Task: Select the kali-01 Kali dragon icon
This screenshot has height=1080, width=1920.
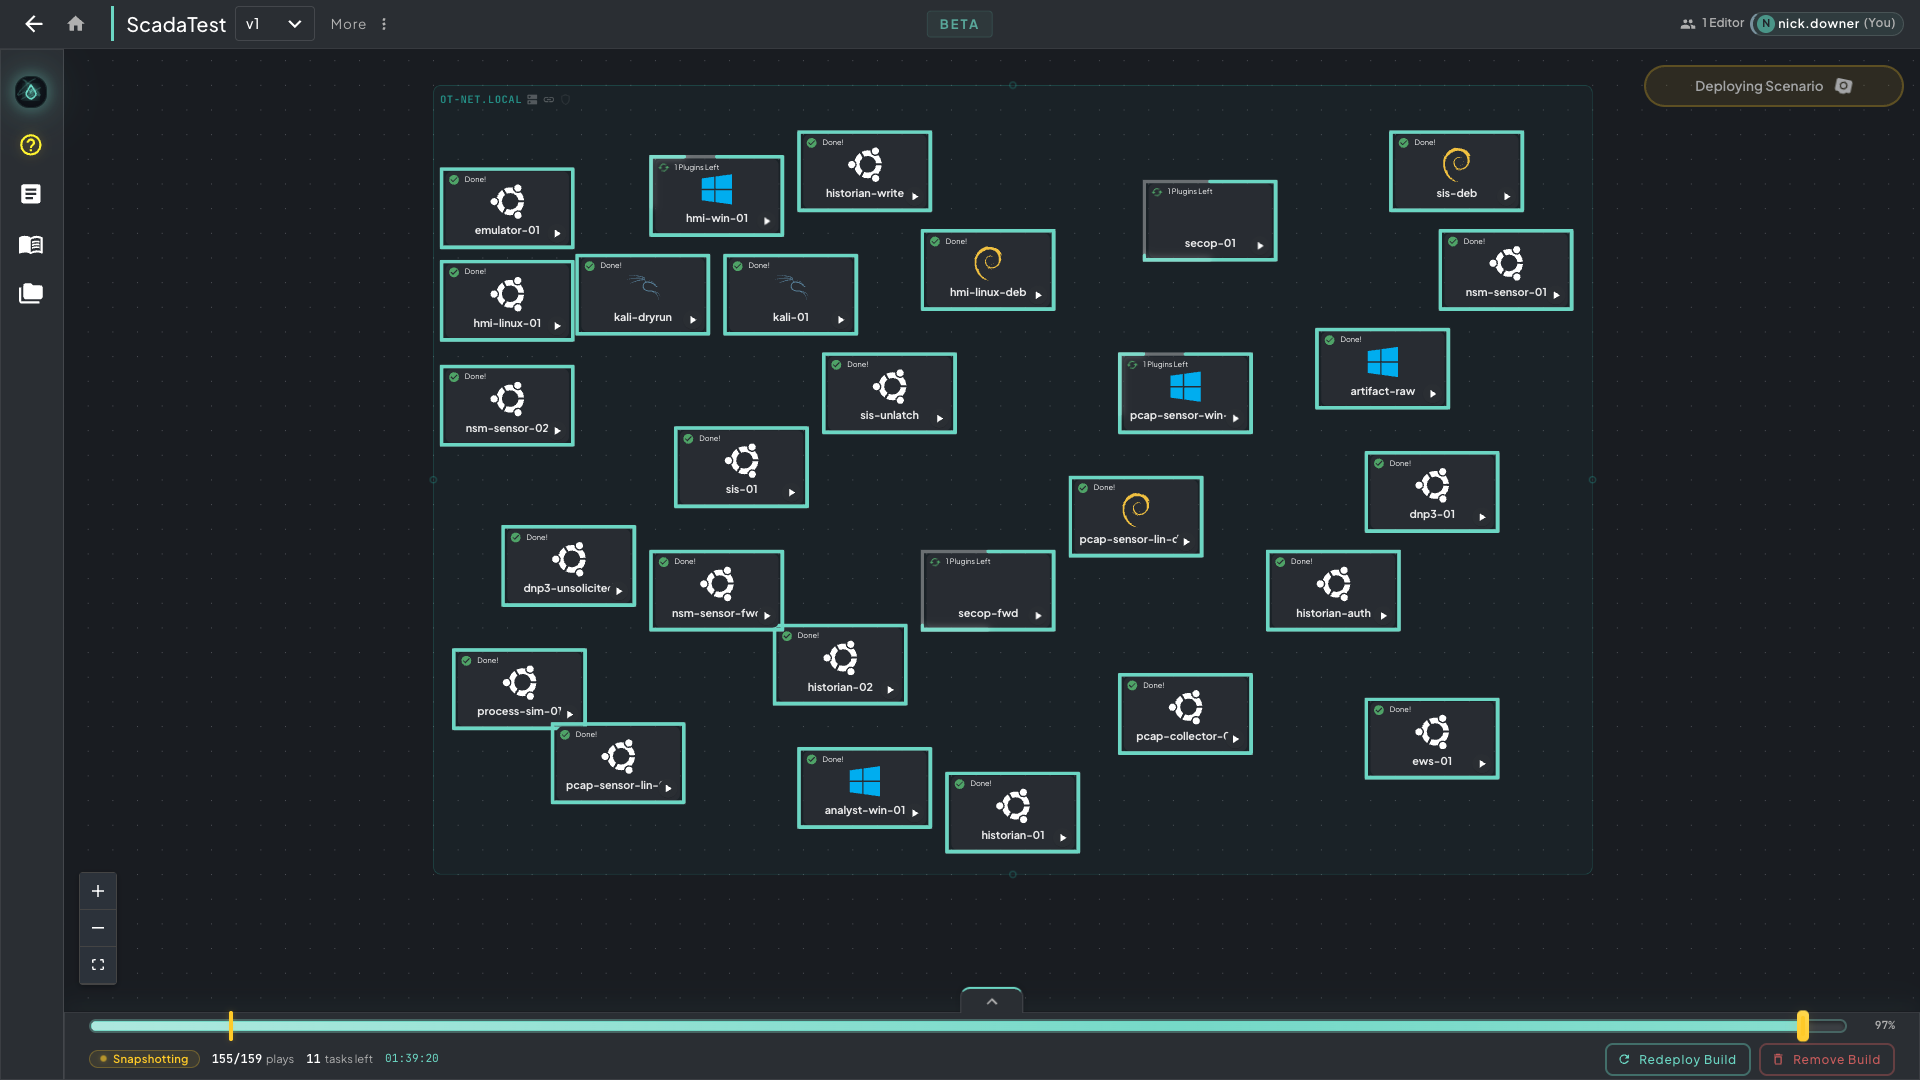Action: point(791,287)
